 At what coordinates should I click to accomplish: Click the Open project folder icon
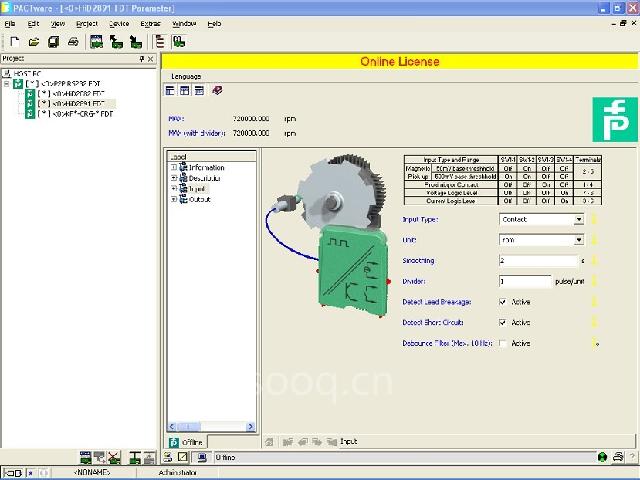click(34, 42)
